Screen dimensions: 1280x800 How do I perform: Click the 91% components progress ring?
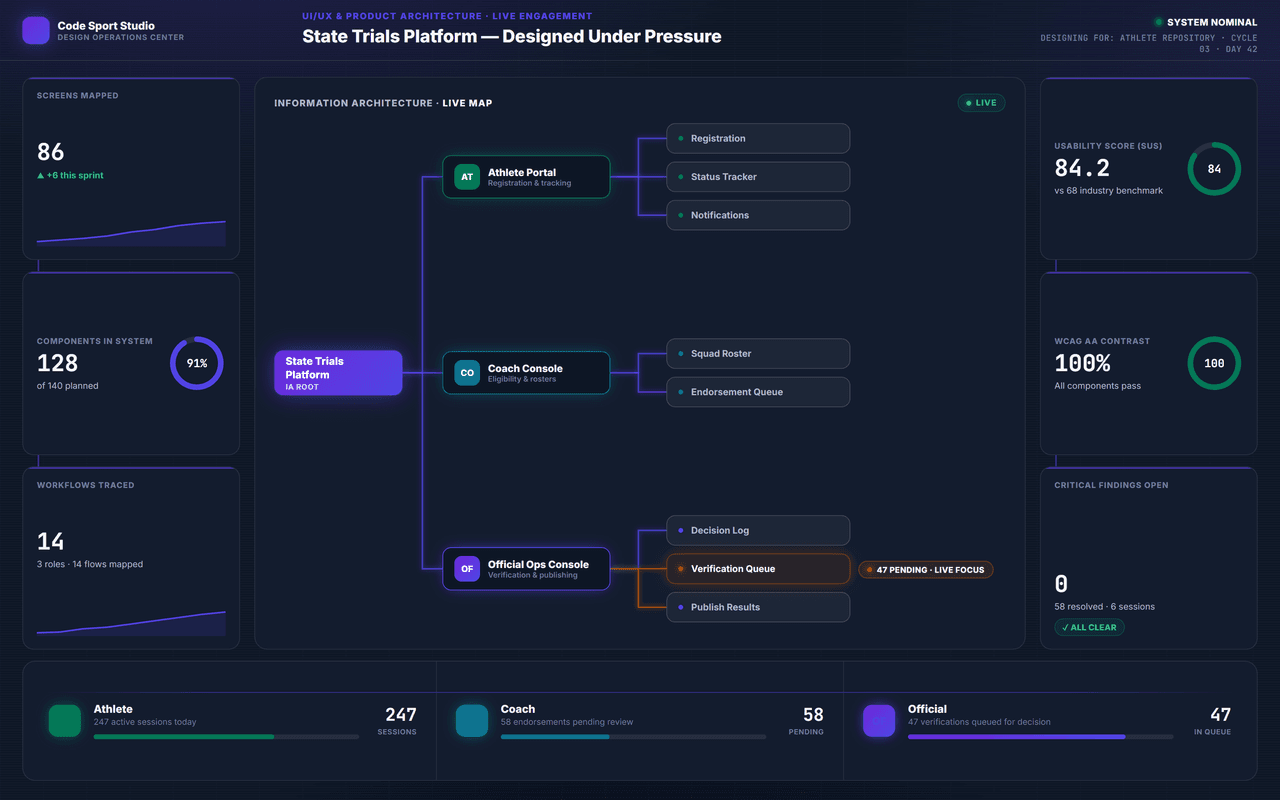click(197, 363)
